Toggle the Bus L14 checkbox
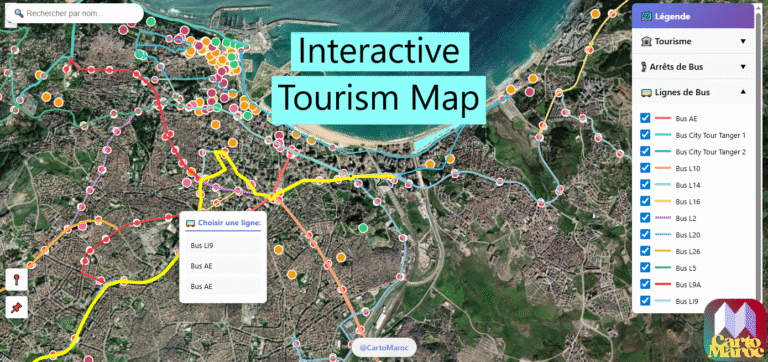Image resolution: width=768 pixels, height=362 pixels. [645, 184]
